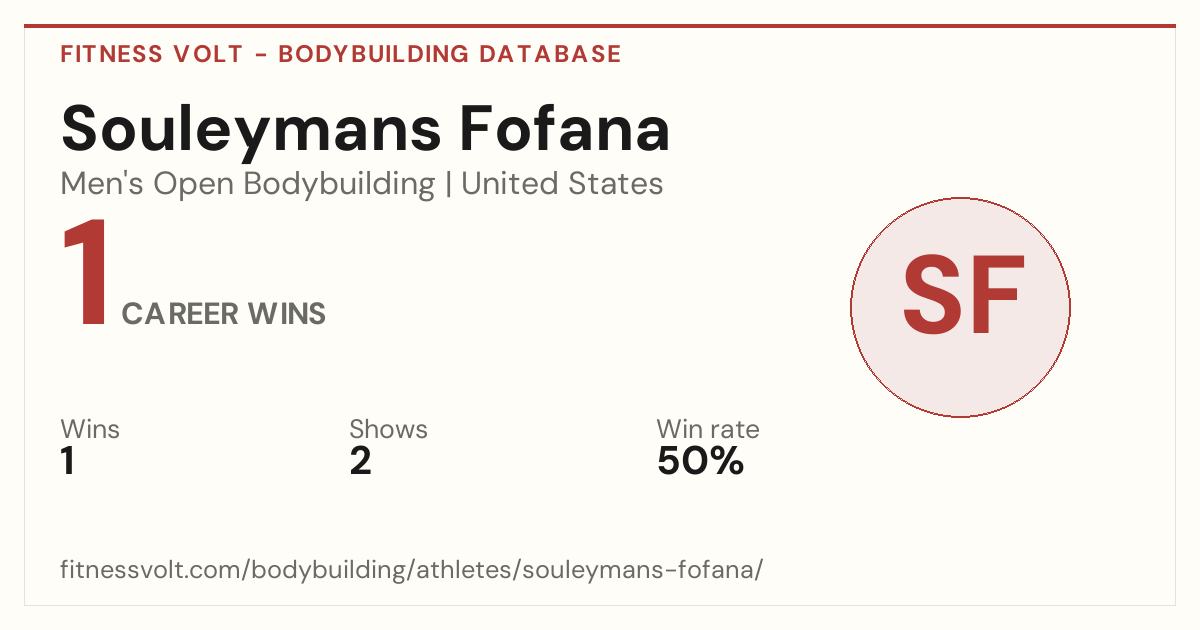1200x630 pixels.
Task: Click the 50% win rate value
Action: [700, 462]
